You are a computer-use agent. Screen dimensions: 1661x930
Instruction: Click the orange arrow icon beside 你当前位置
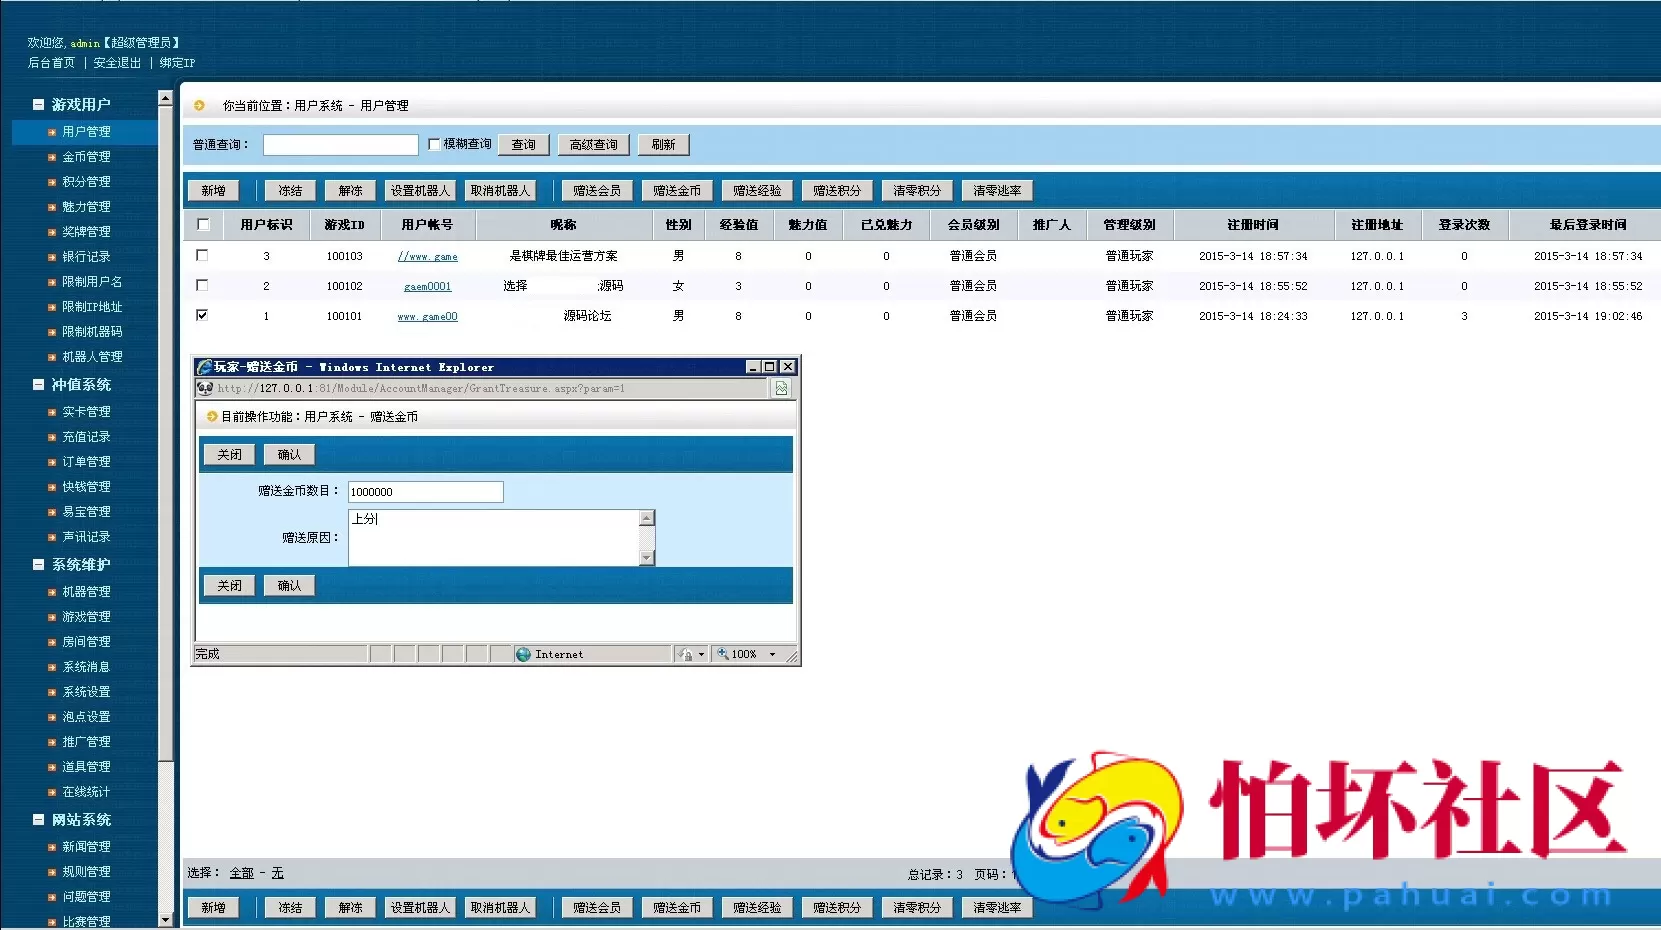(x=199, y=105)
